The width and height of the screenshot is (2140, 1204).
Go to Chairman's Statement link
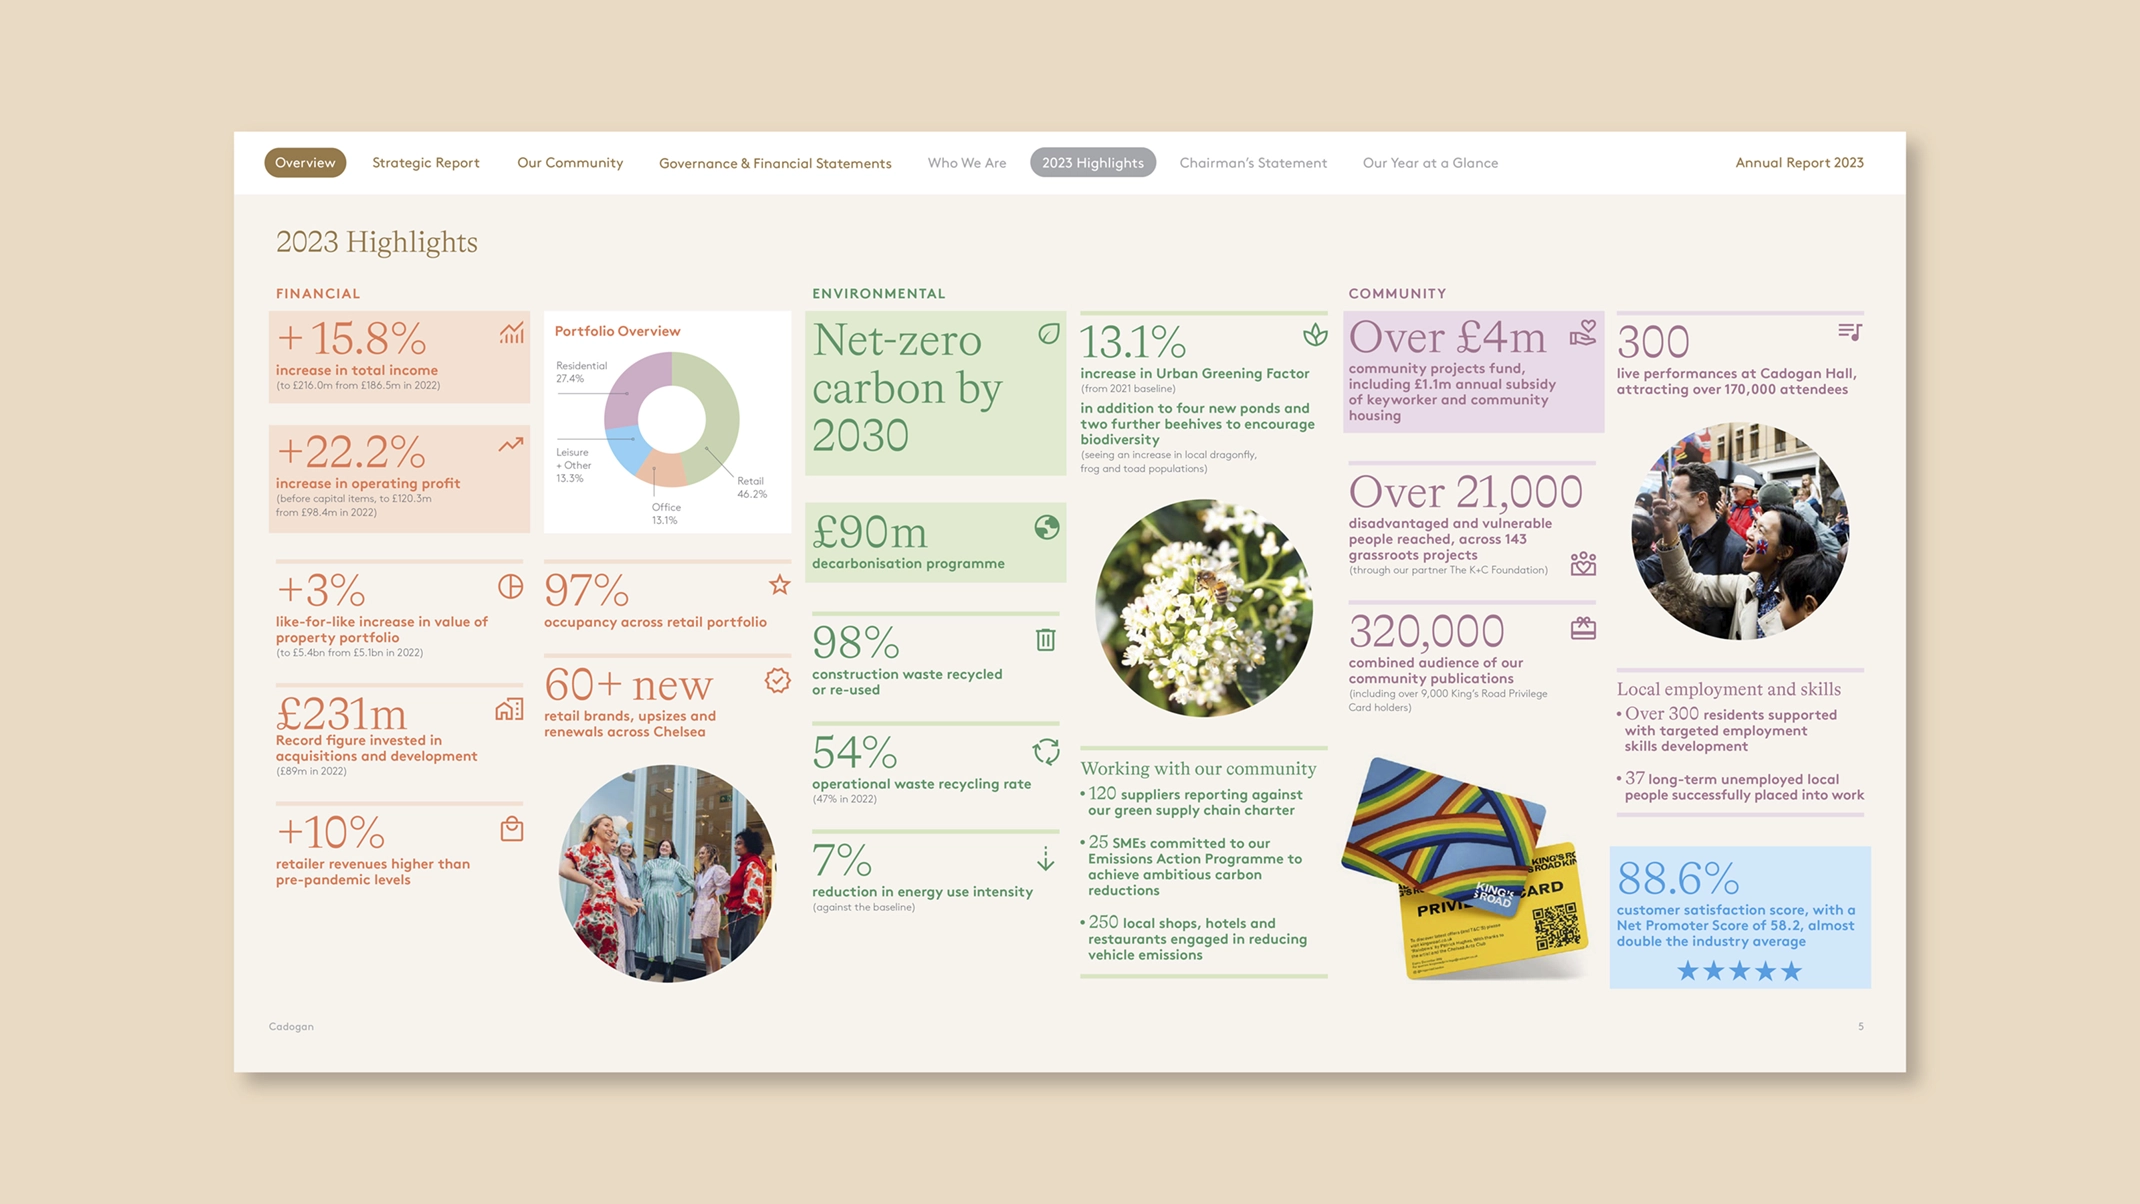[x=1253, y=162]
